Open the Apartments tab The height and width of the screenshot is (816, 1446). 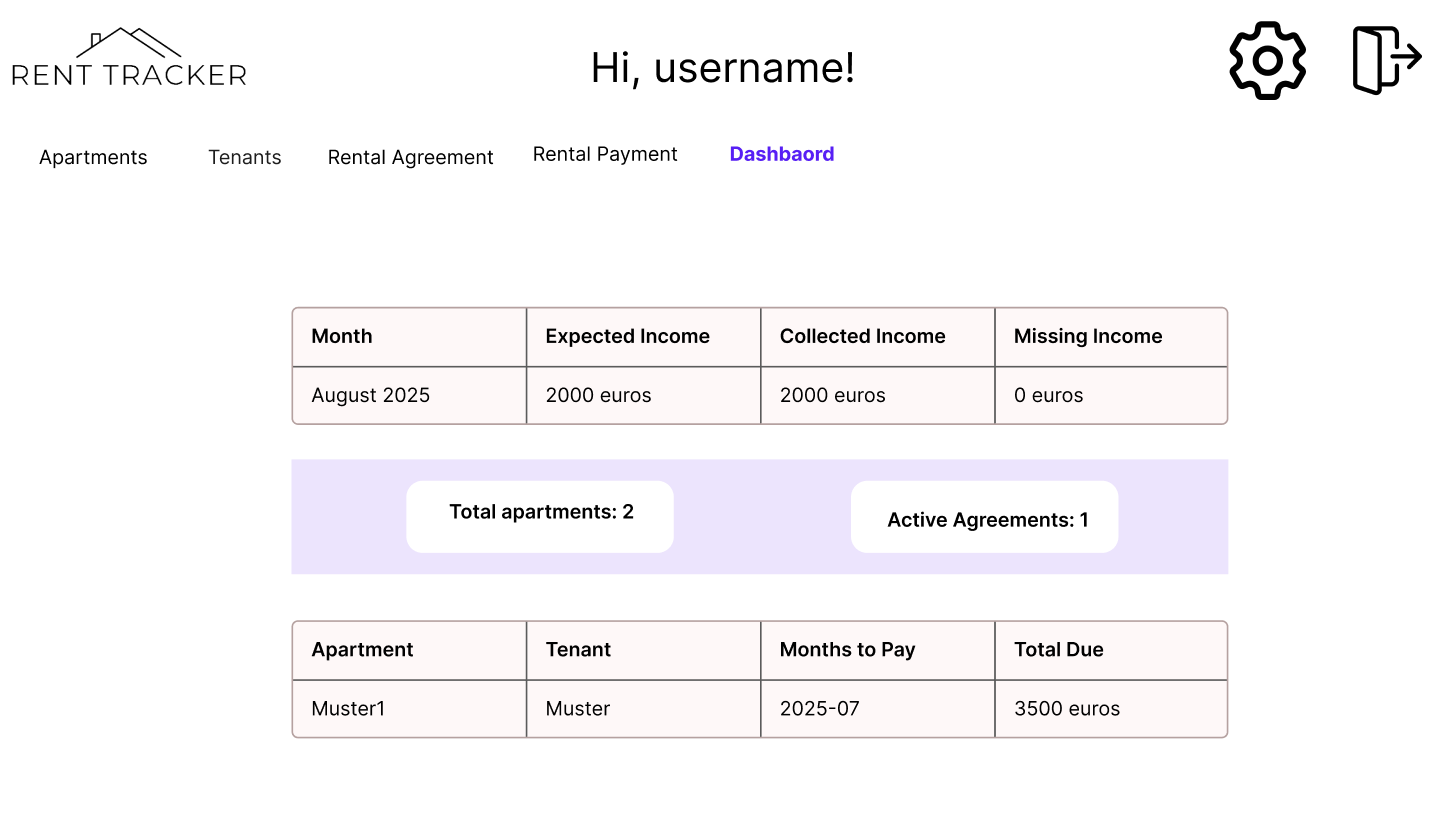coord(93,157)
